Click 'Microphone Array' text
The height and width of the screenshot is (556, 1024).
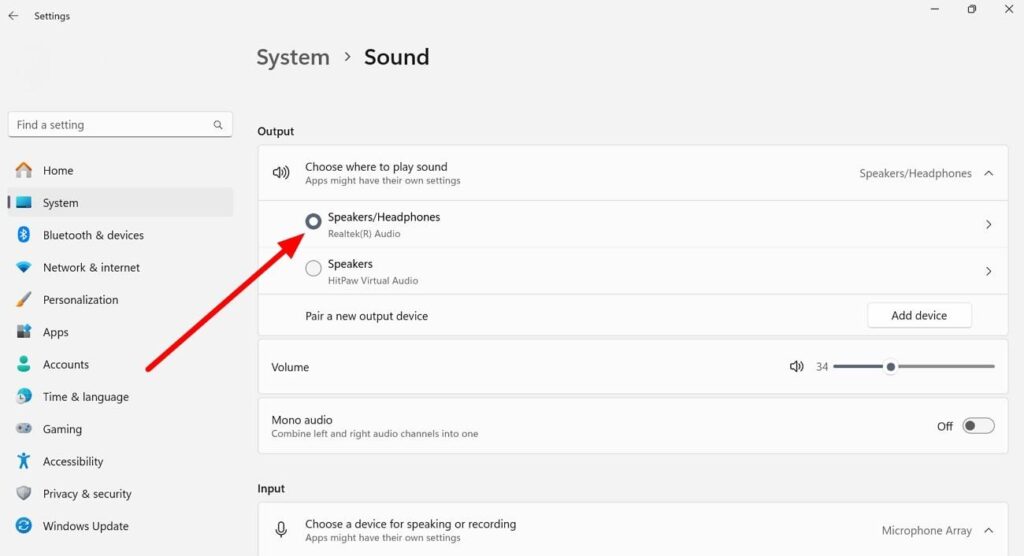point(927,531)
